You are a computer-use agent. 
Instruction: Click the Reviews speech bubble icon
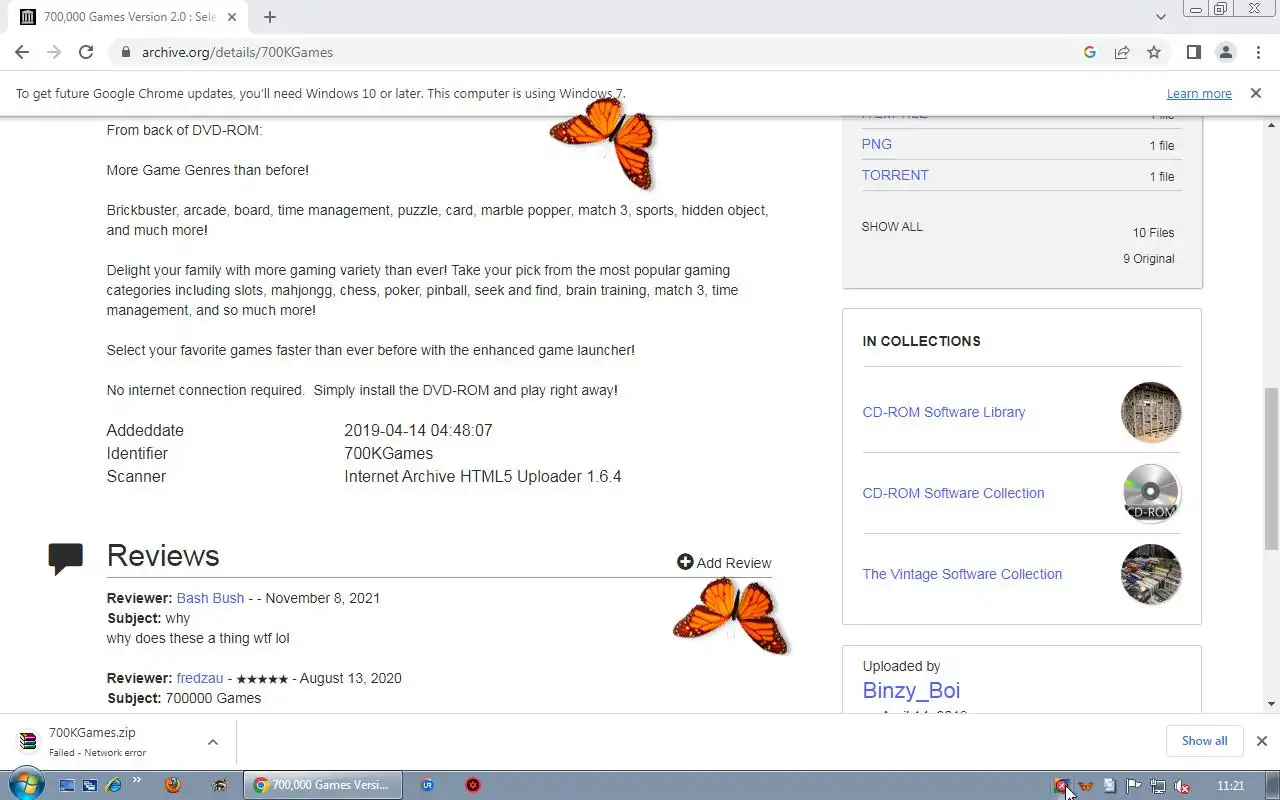point(66,558)
